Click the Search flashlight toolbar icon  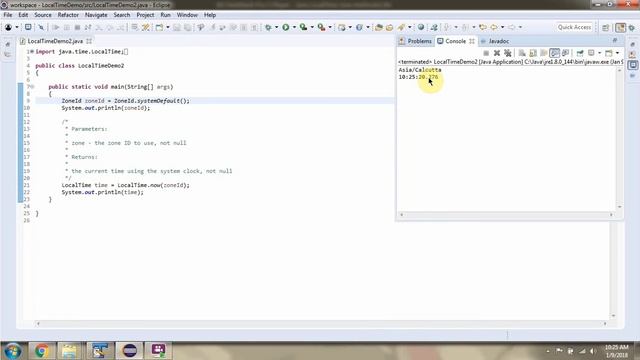[401, 27]
